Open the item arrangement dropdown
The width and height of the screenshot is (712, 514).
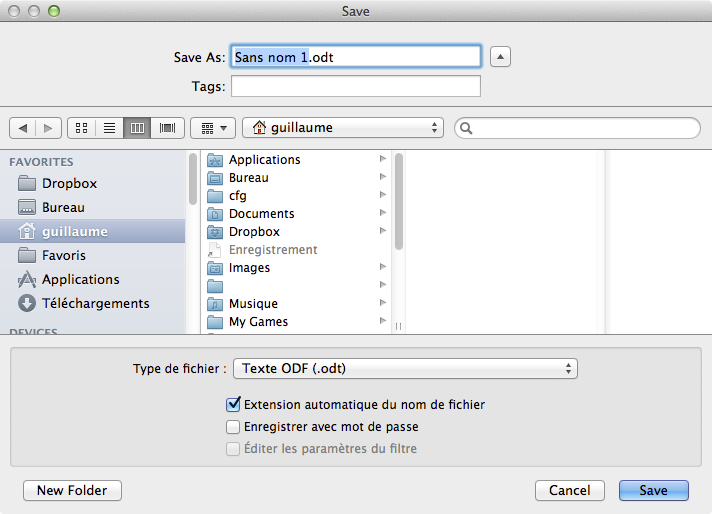213,128
